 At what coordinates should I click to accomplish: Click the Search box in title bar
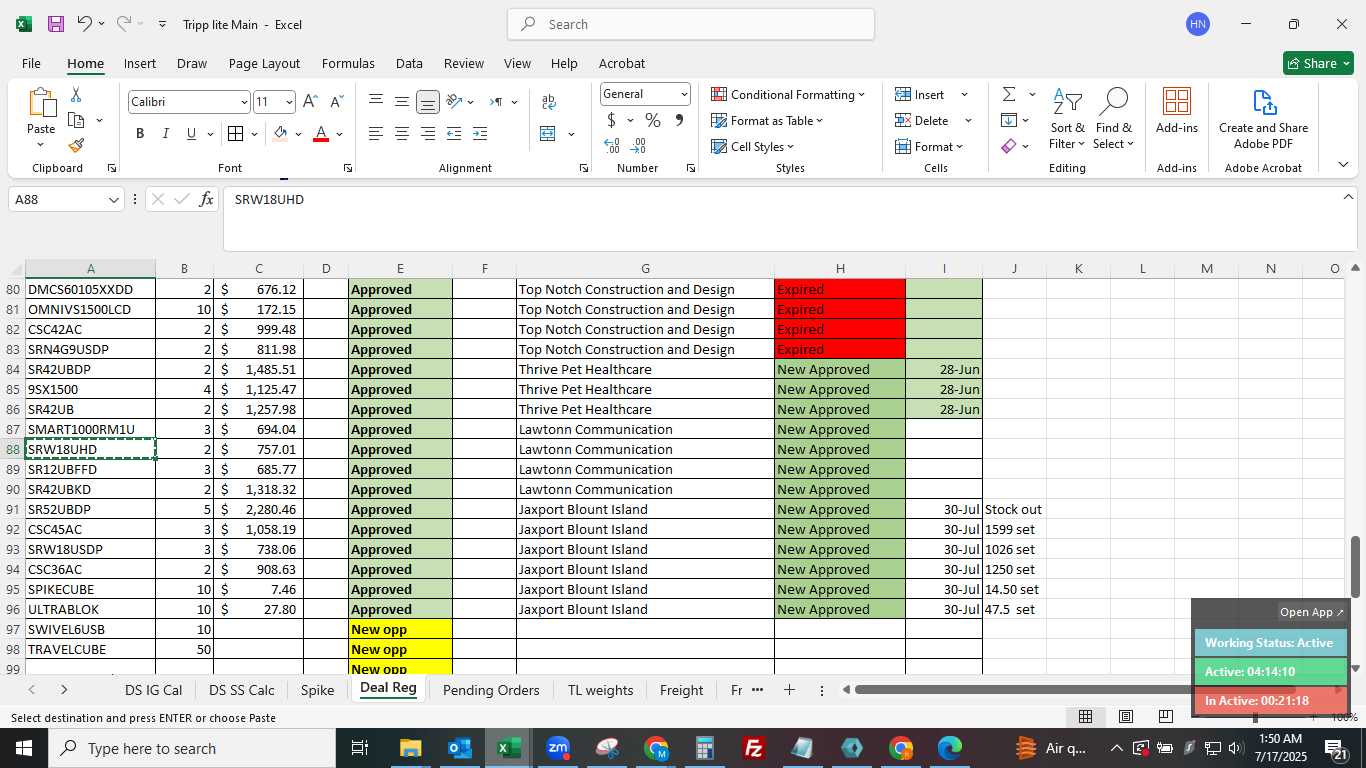691,24
